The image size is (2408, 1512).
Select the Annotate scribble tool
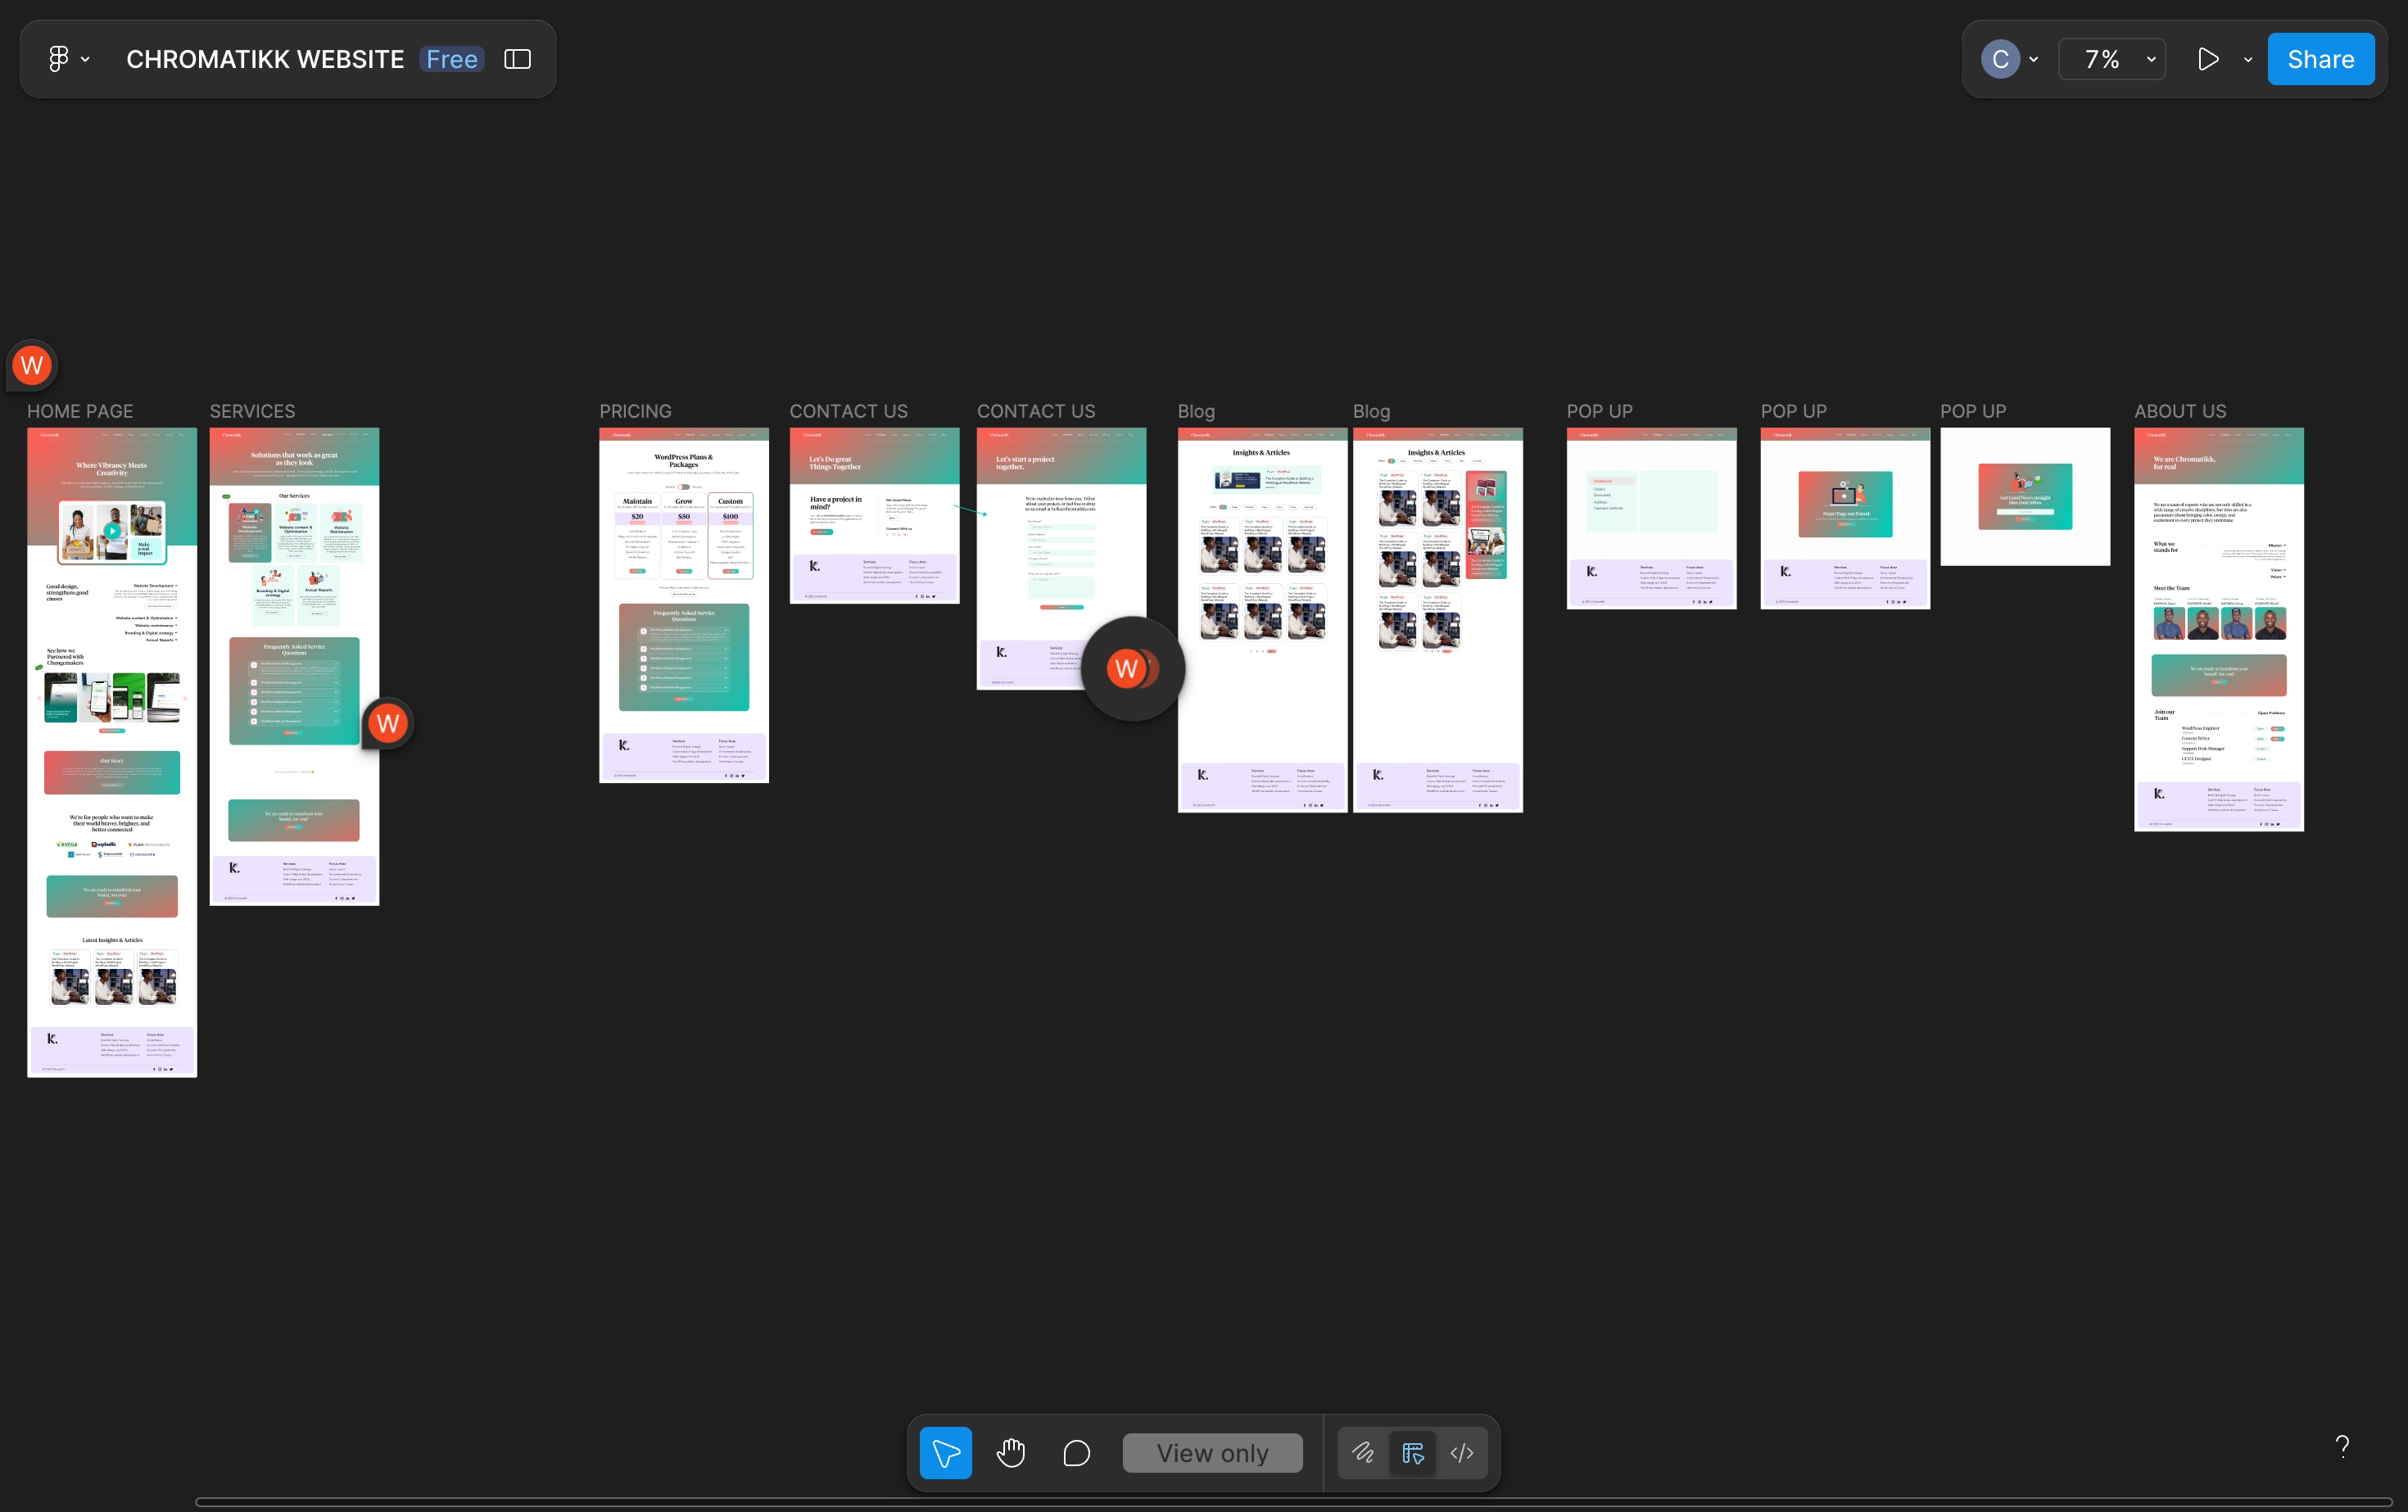click(x=1363, y=1452)
